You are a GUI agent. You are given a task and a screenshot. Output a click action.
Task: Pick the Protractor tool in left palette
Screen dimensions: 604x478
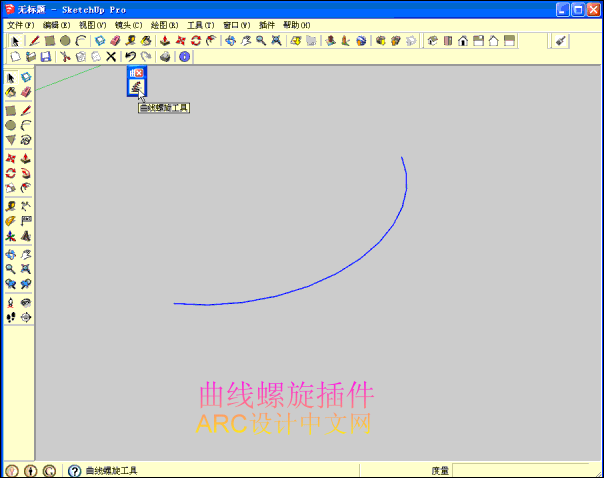11,221
